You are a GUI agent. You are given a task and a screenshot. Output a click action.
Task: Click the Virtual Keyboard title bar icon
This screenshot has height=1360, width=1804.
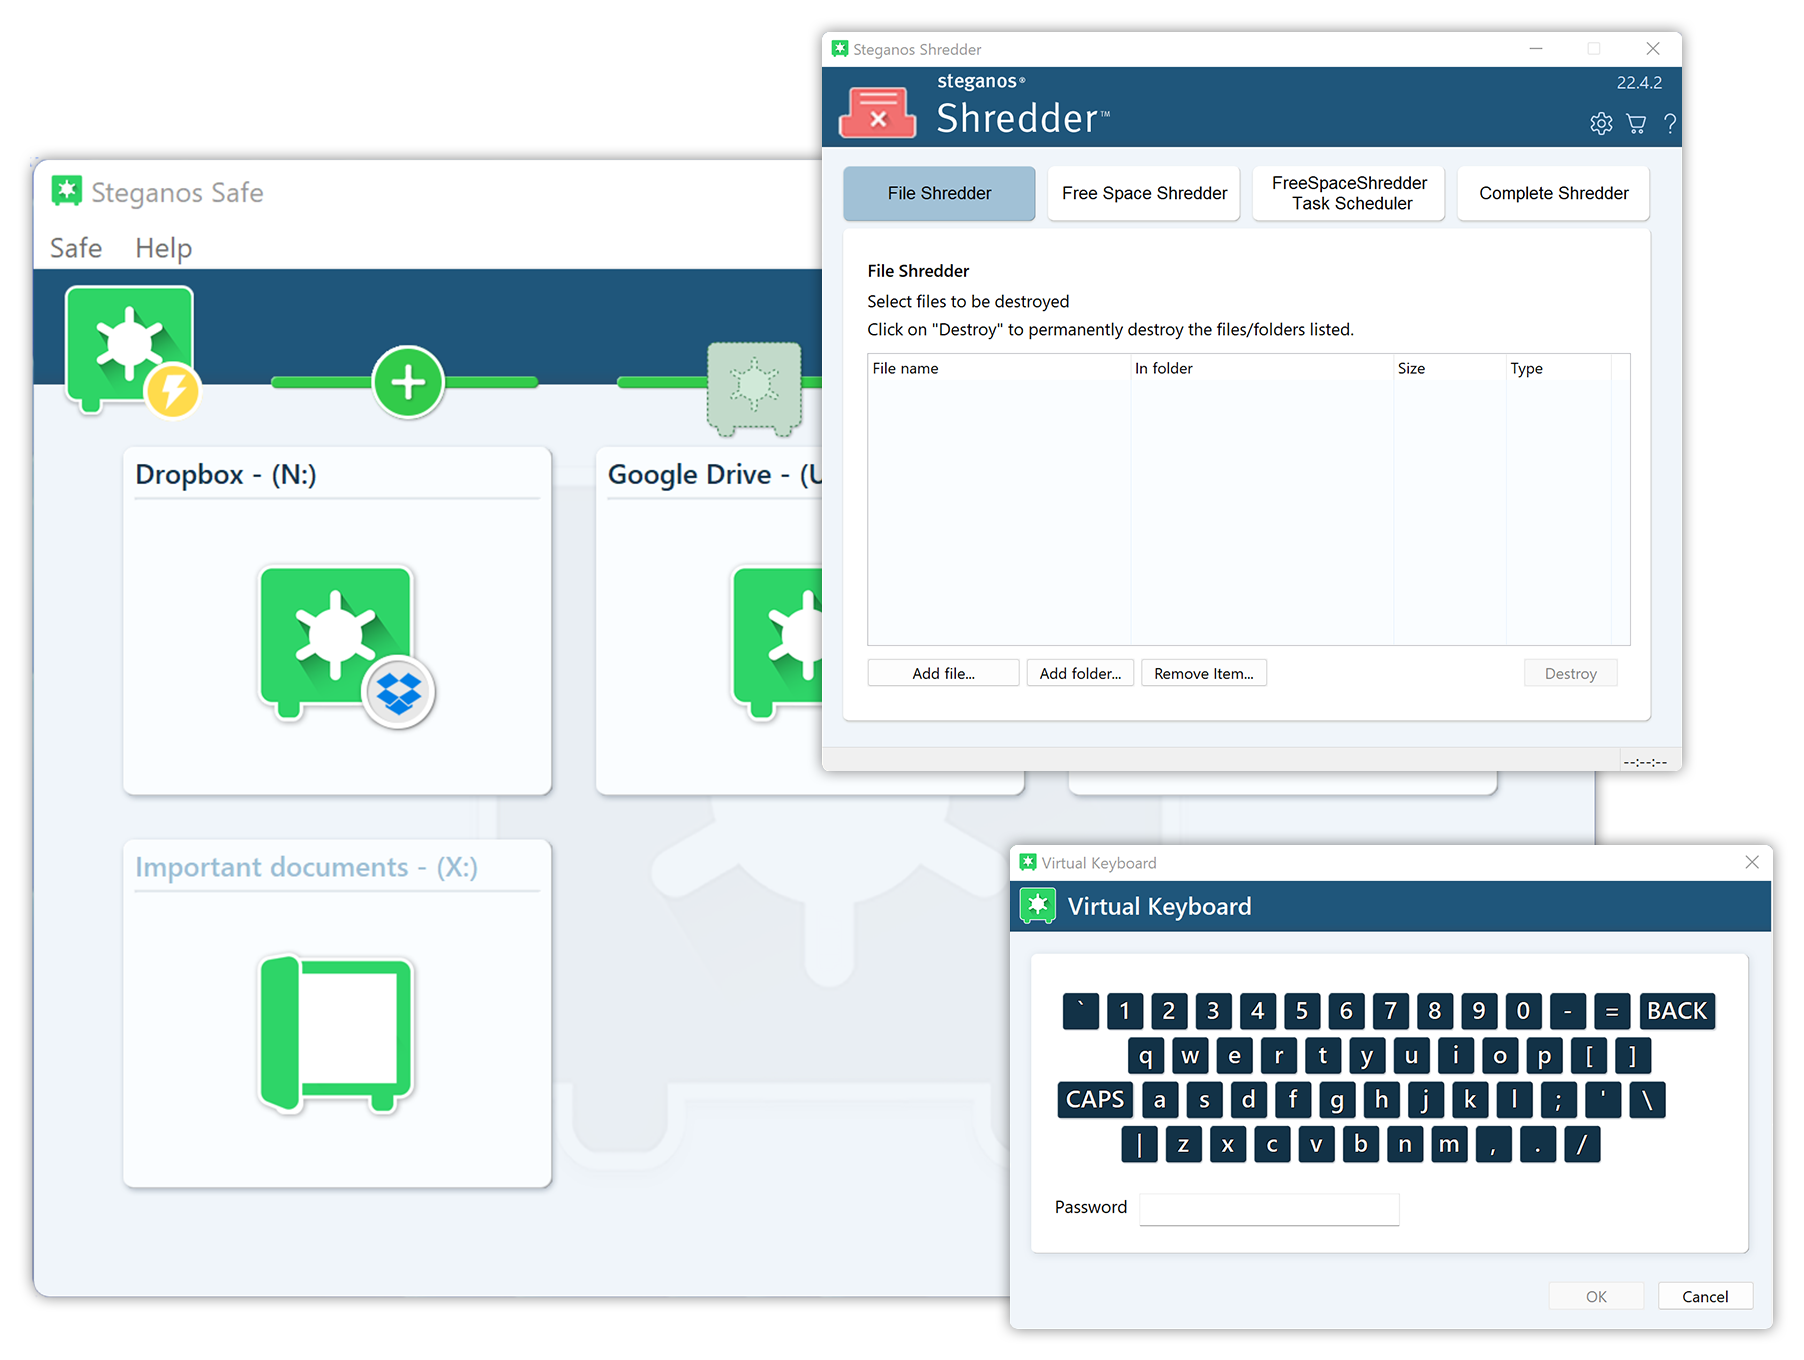1028,862
